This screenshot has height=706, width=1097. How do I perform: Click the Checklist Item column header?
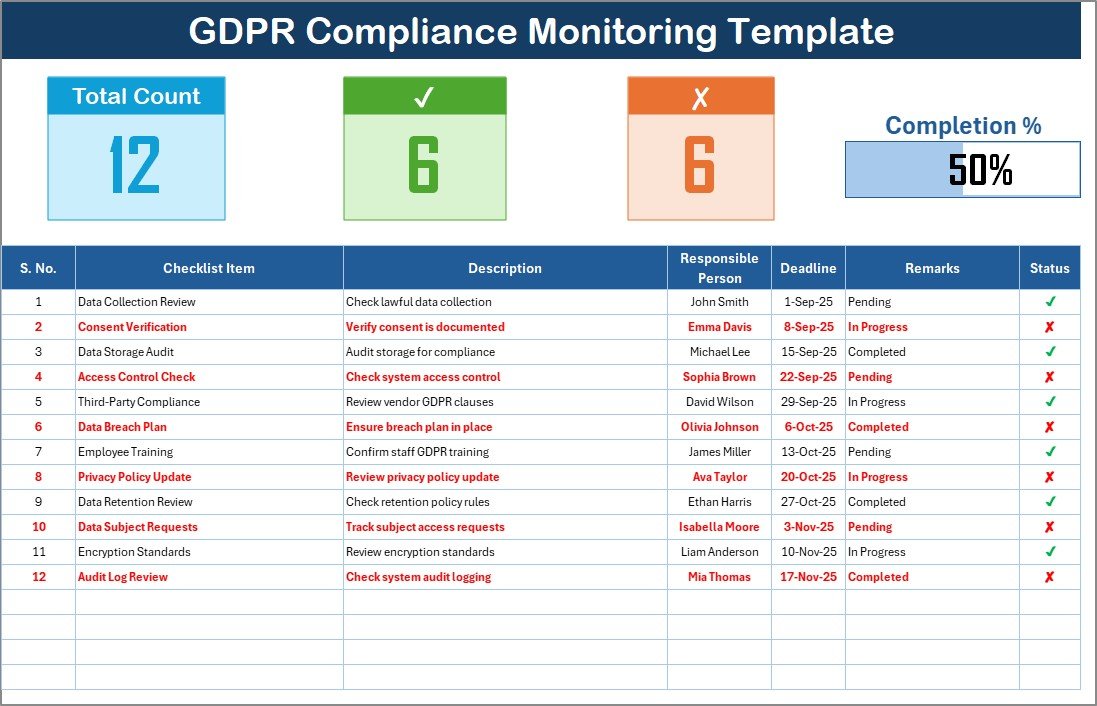(x=209, y=268)
